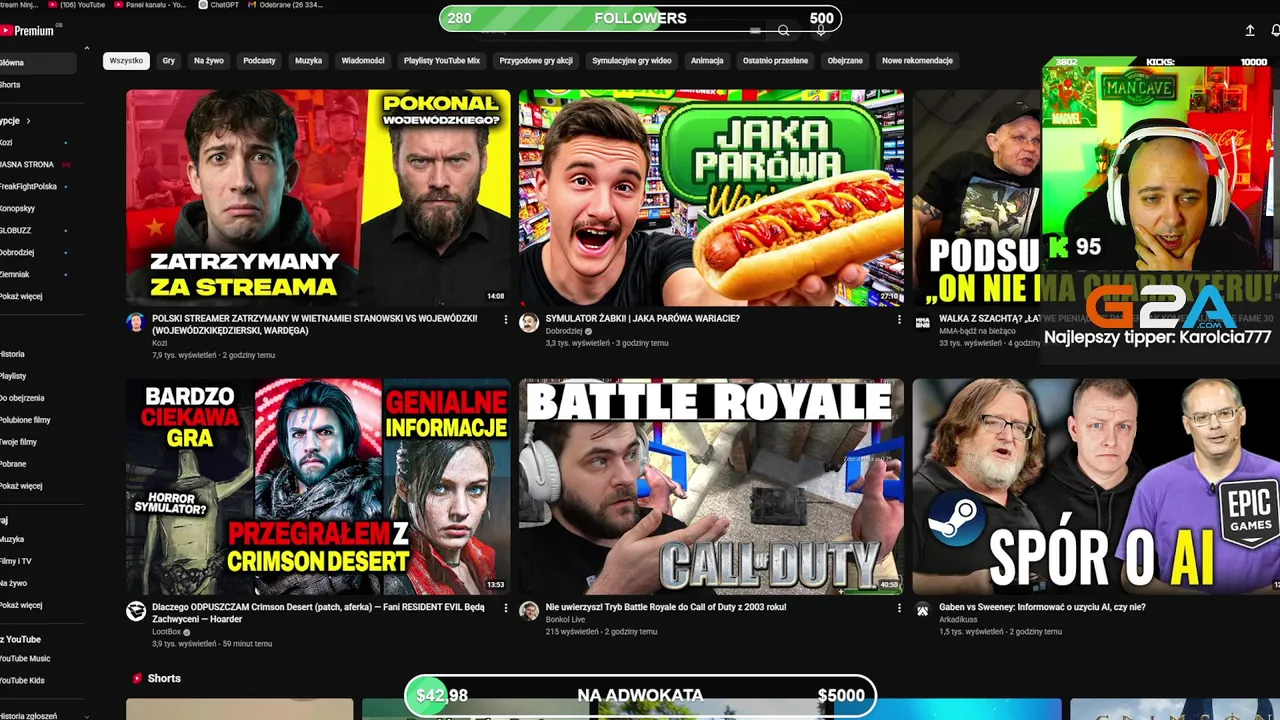Viewport: 1280px width, 720px height.
Task: Click the red Shorts section icon
Action: pos(137,678)
